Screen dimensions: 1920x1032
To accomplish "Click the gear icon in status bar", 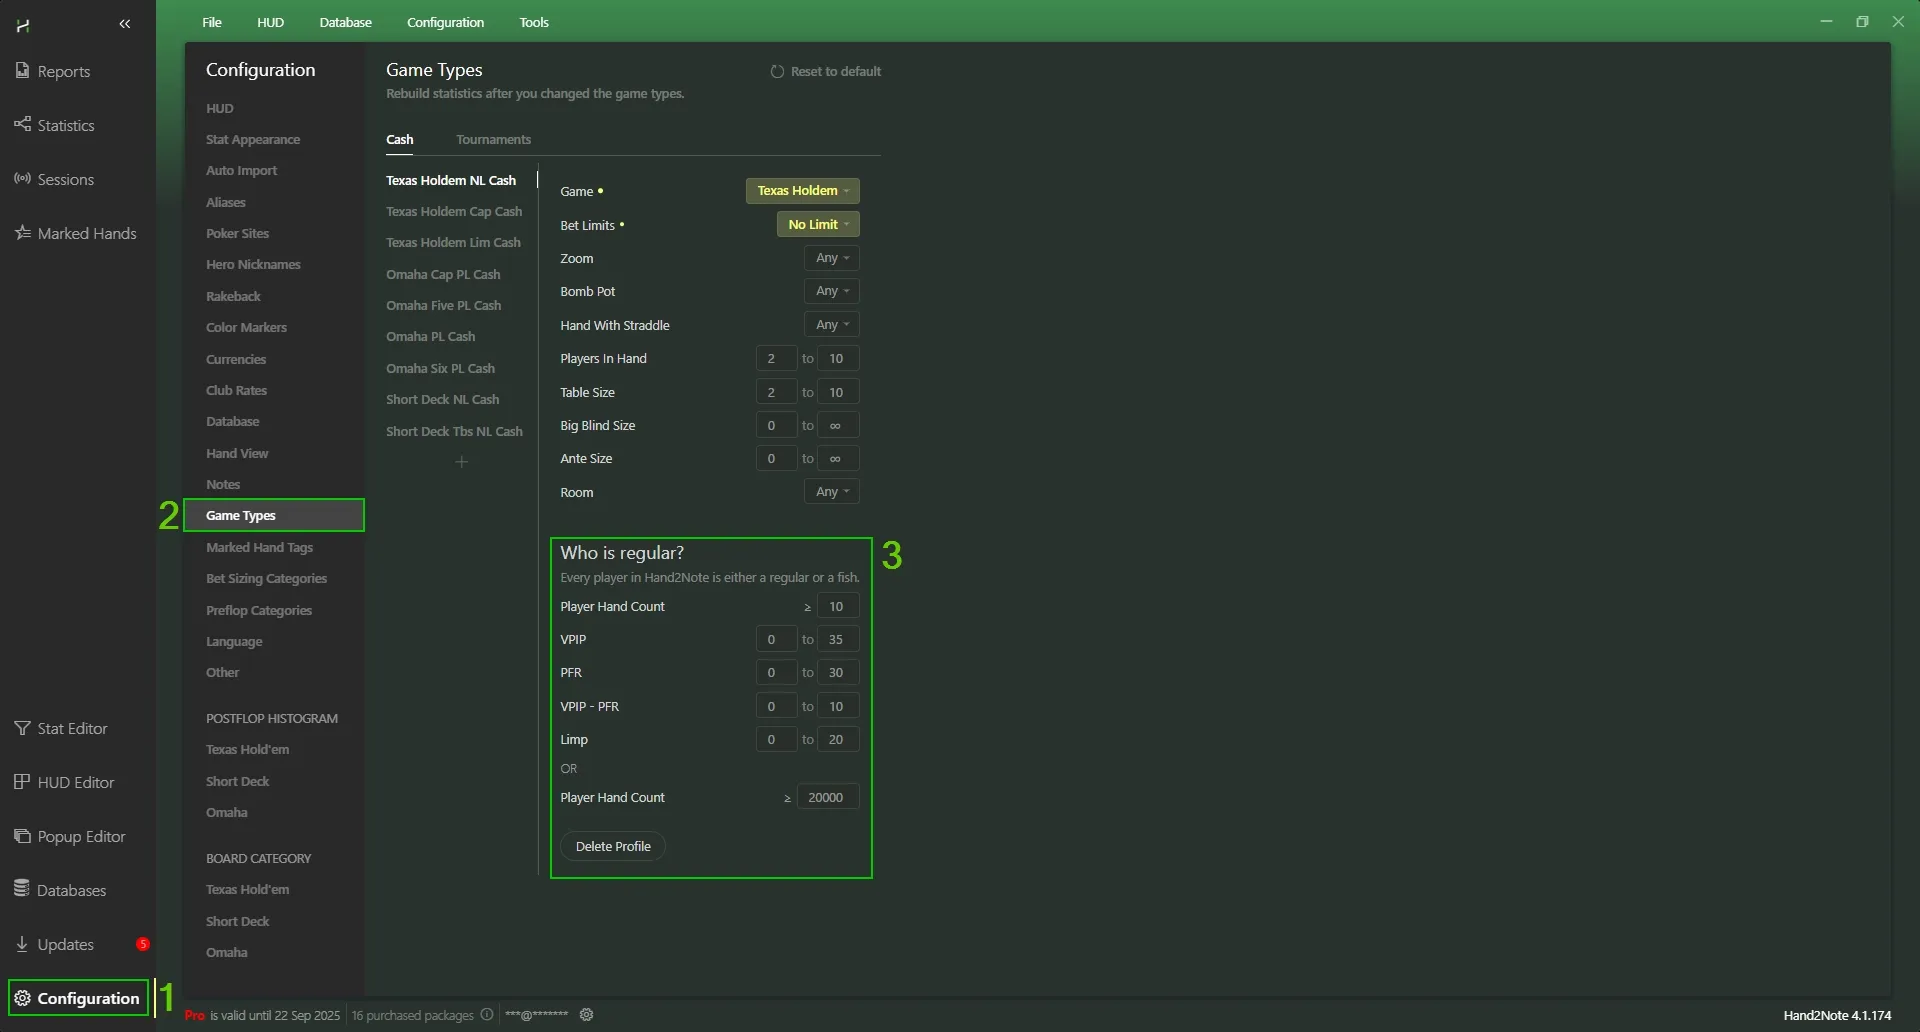I will pos(587,1015).
